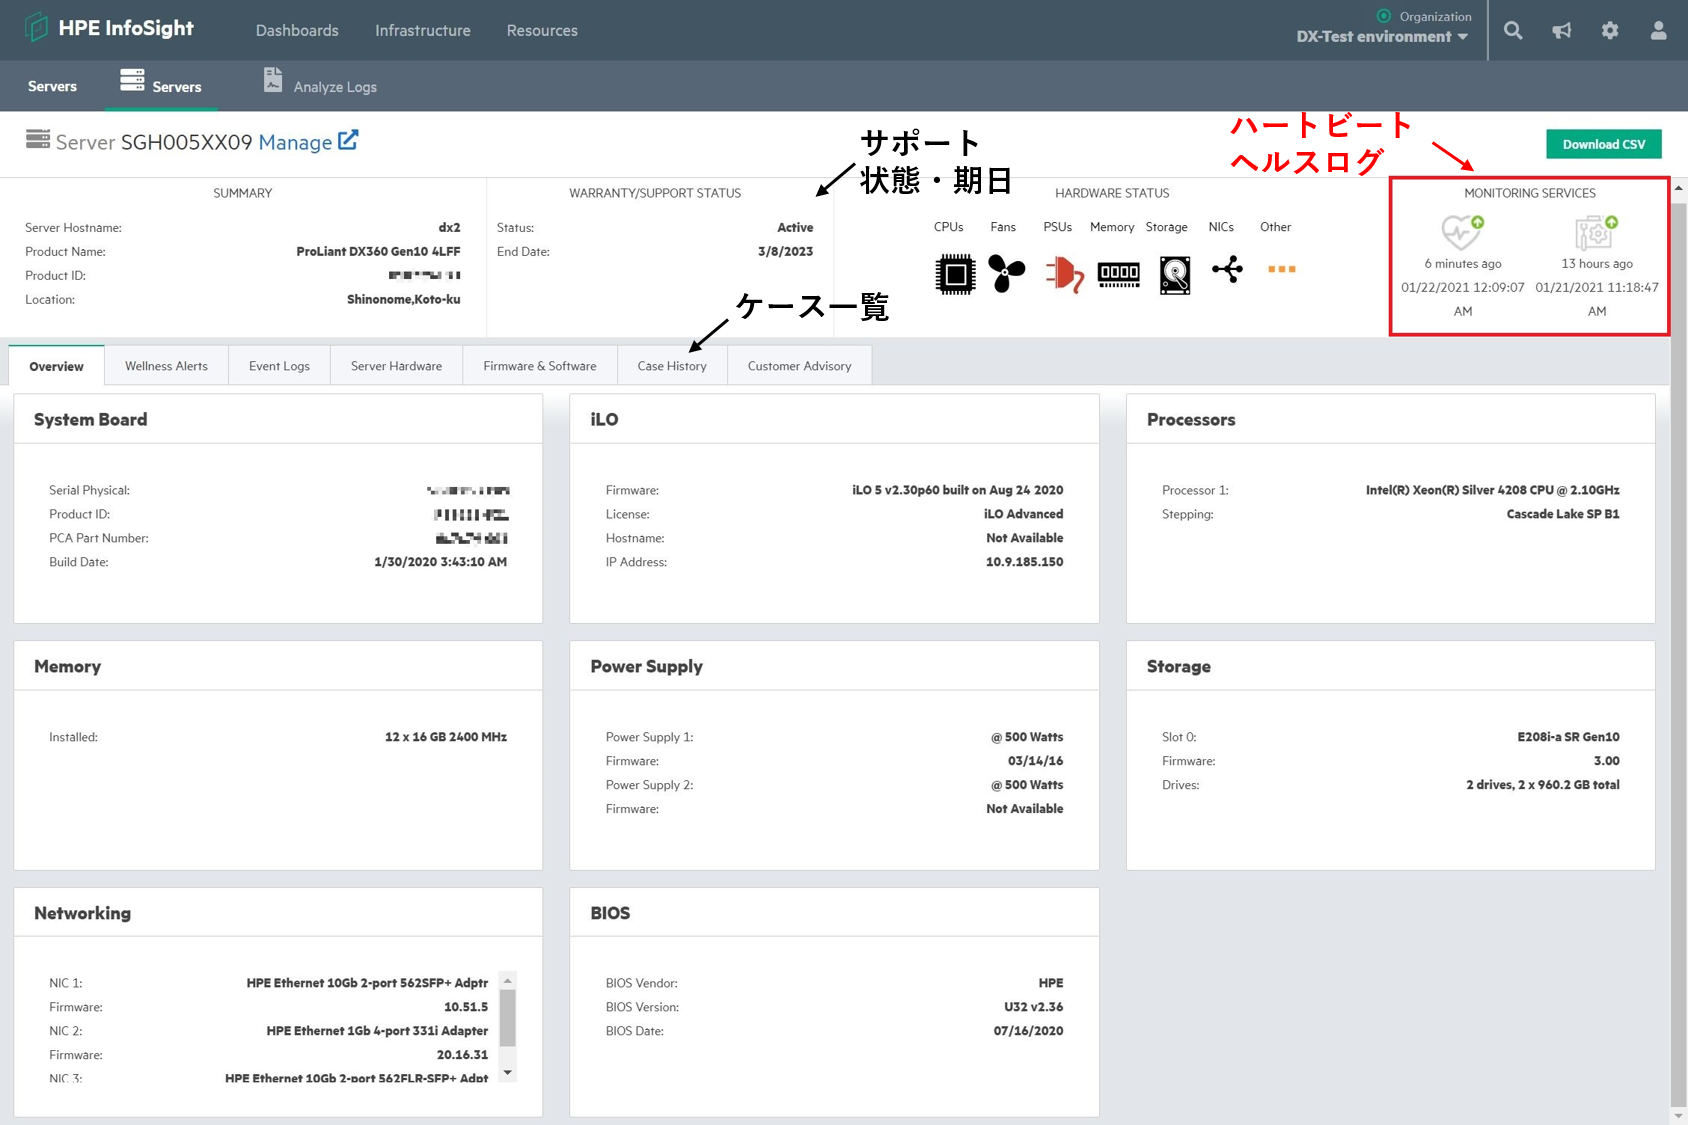This screenshot has height=1125, width=1688.
Task: Click Networking list scroll down arrow
Action: [507, 1072]
